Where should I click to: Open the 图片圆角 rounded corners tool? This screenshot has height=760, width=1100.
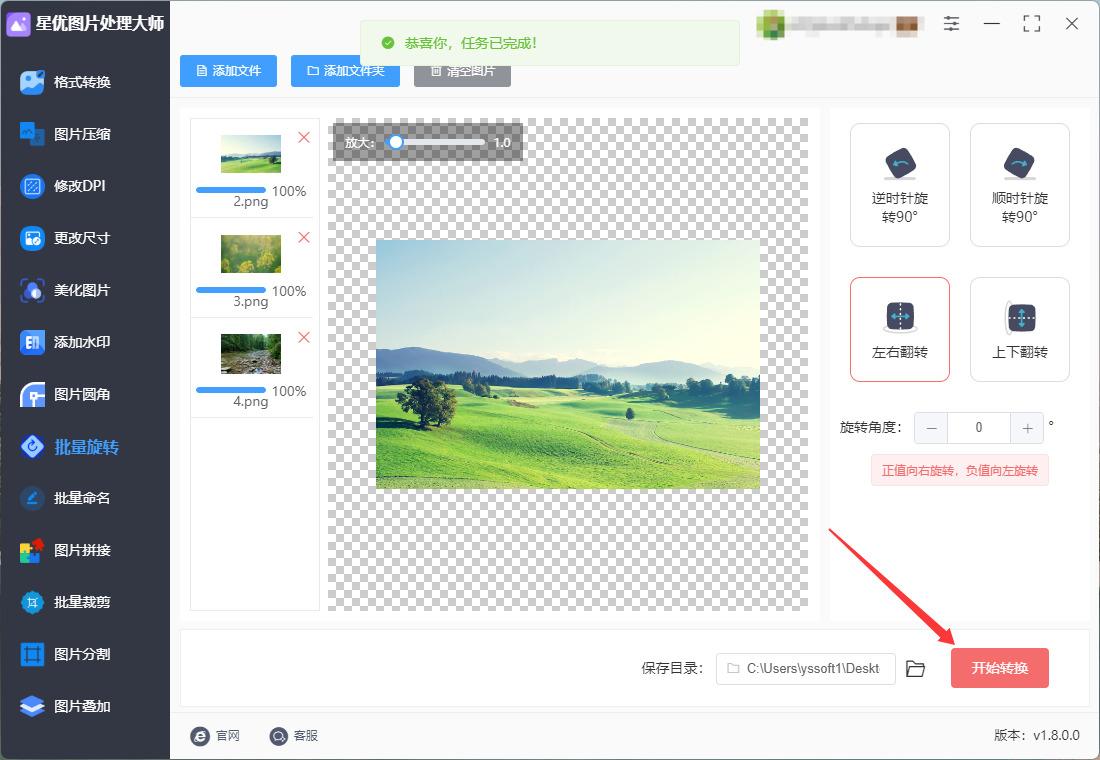[66, 394]
